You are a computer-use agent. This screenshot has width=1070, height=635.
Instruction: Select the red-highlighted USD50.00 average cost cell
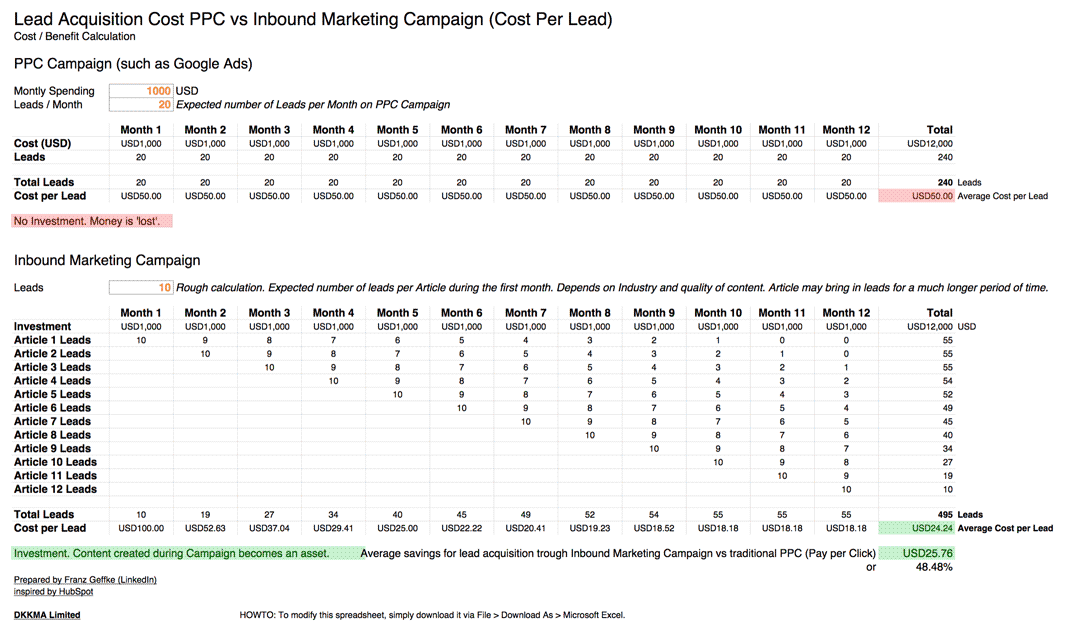point(916,196)
